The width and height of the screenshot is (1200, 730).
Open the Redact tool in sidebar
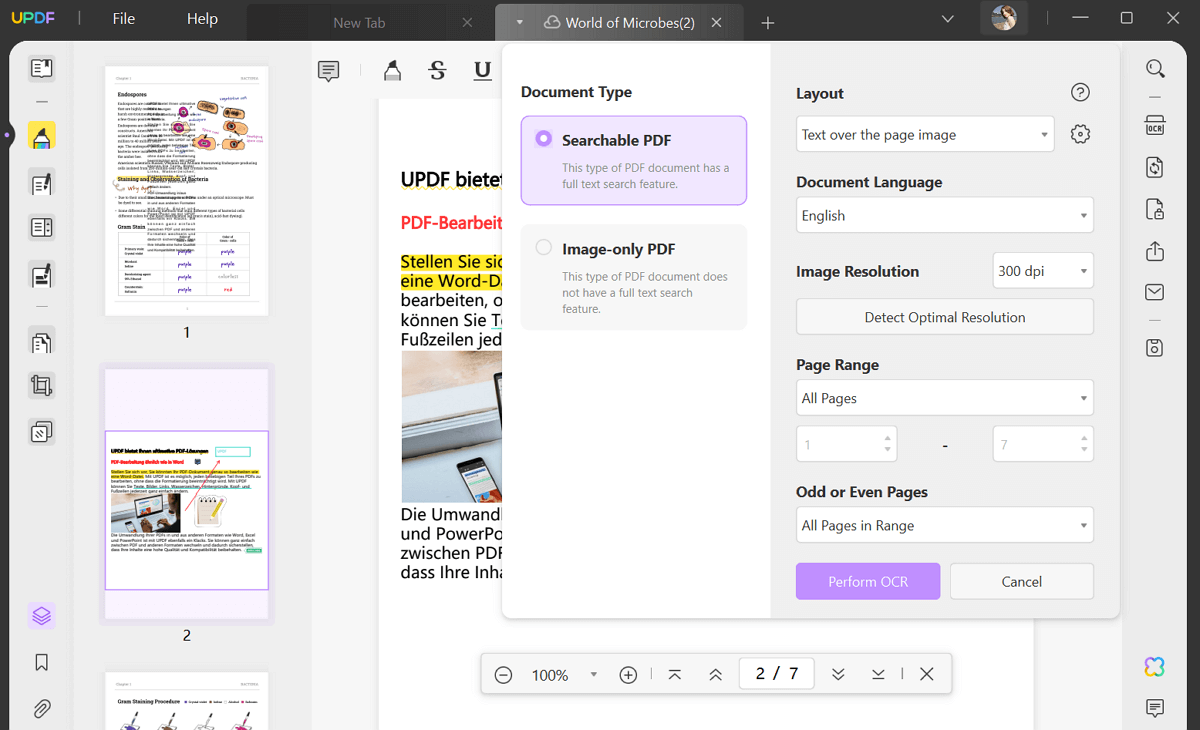(41, 274)
